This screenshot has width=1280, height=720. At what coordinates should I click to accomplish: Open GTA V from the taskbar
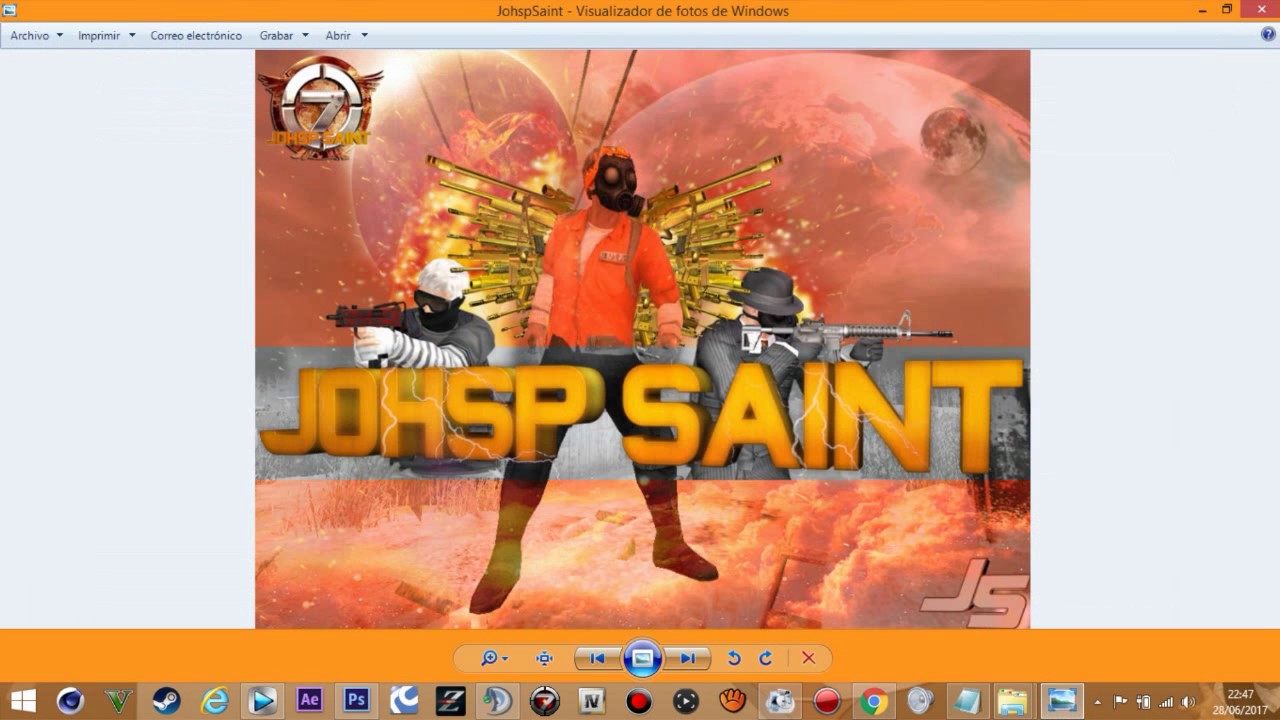(118, 701)
